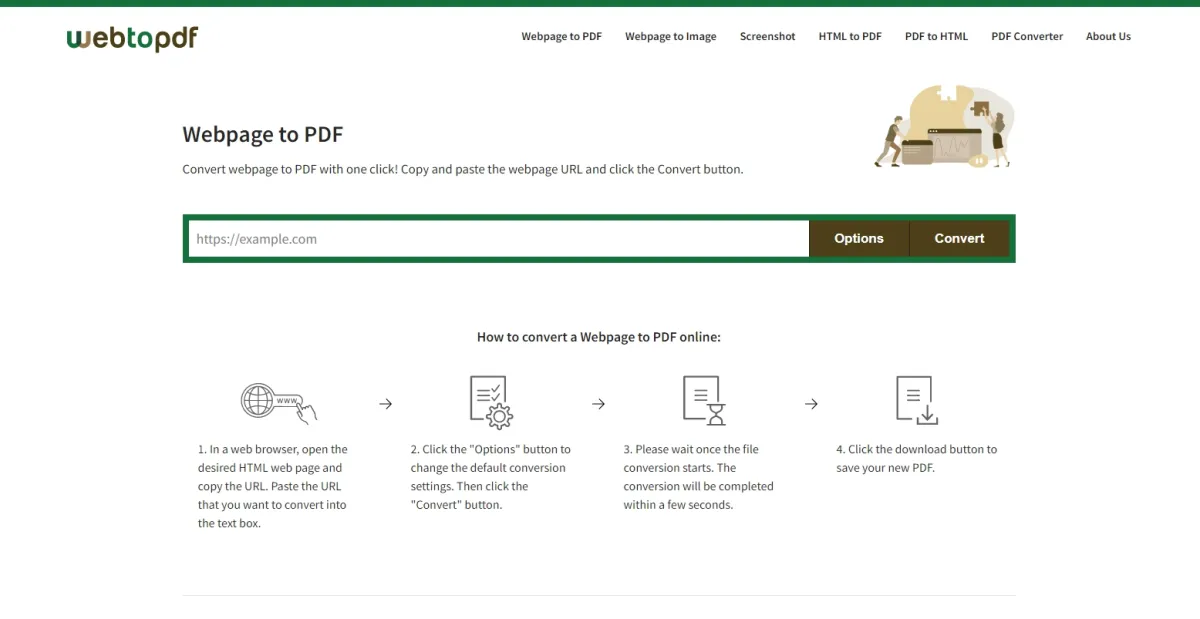Click the 'Convert webpage to PDF with one click!' description
1200x619 pixels.
[463, 169]
